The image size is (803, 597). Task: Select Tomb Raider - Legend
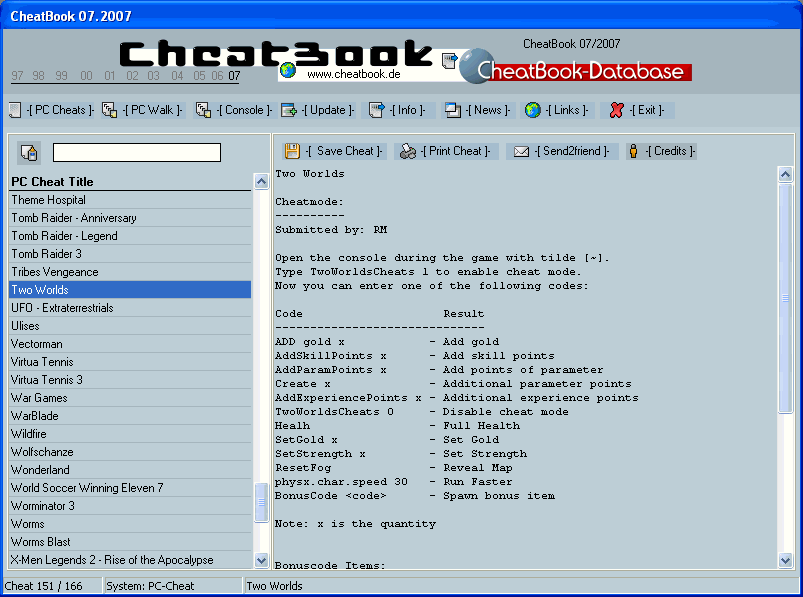(x=131, y=236)
